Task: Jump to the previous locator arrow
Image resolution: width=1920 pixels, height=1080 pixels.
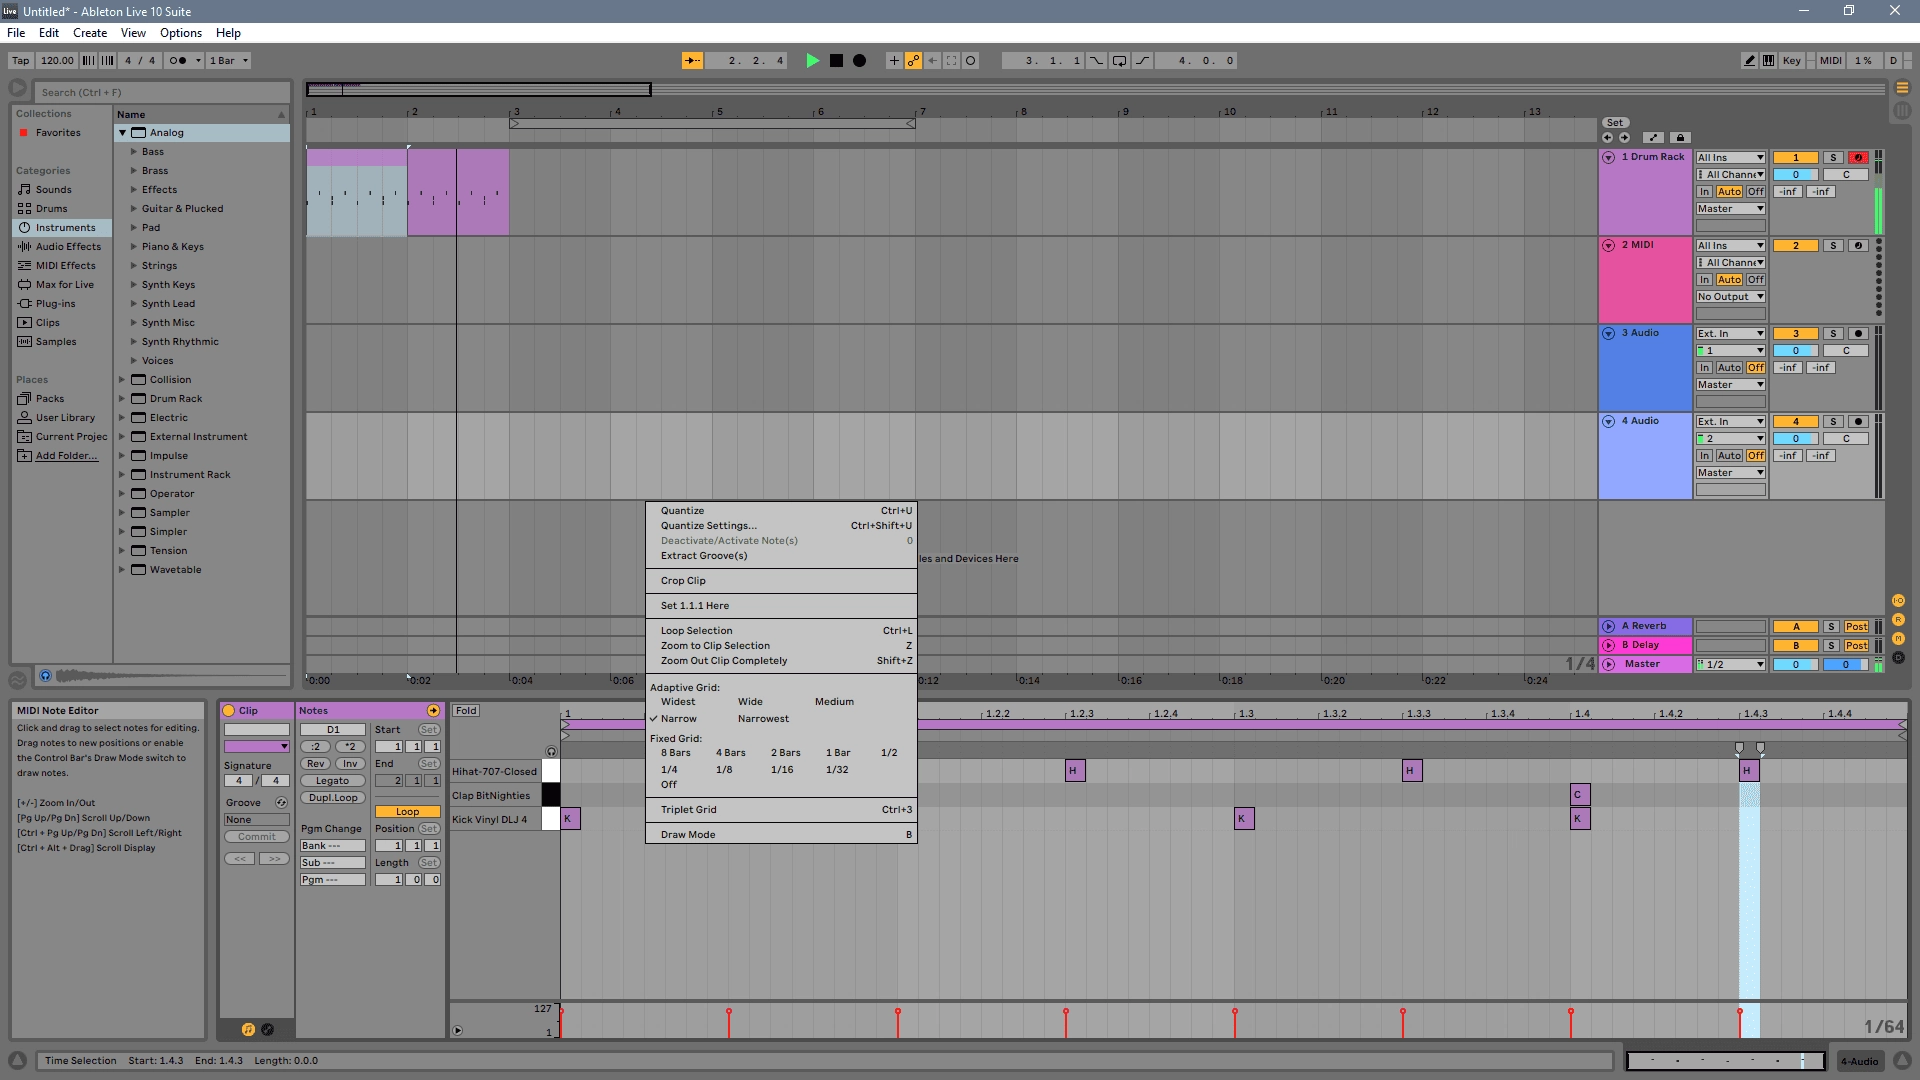Action: click(x=1607, y=138)
